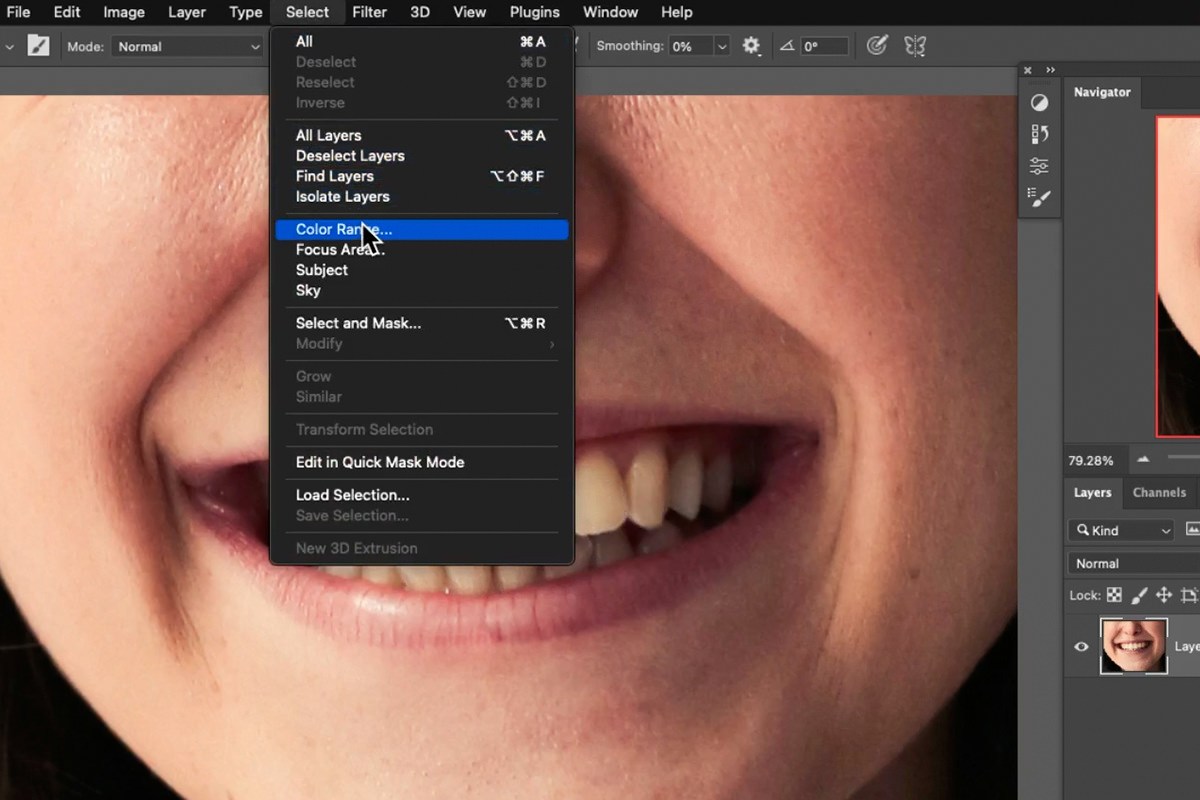Choose Sky from Select menu

[421, 291]
